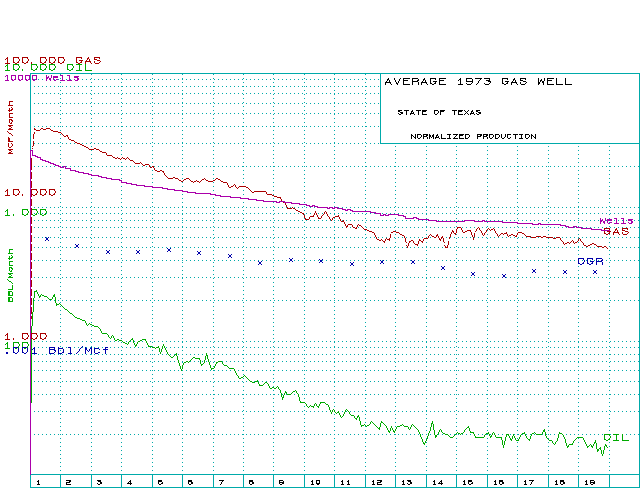Select the 'STATE OF TEXAS' subtitle text

(x=438, y=112)
